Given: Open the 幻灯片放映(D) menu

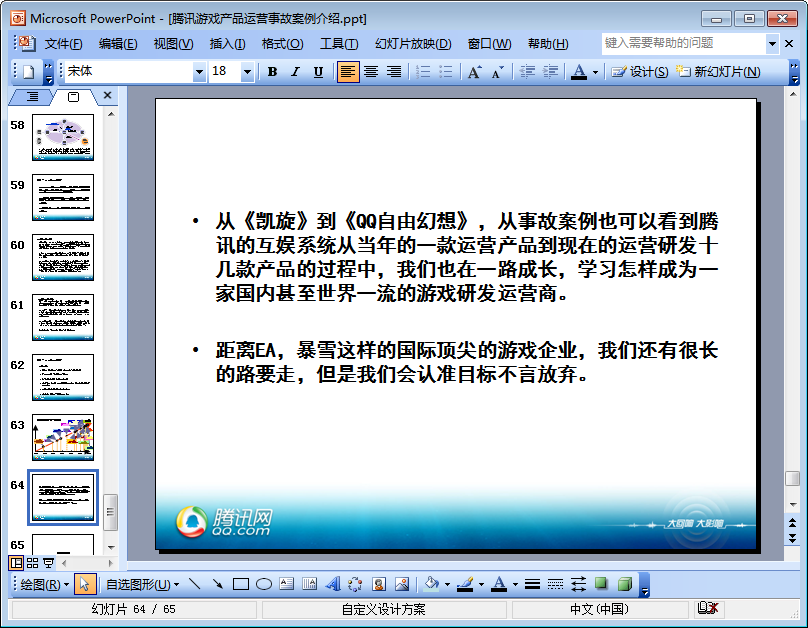Looking at the screenshot, I should click(x=413, y=44).
